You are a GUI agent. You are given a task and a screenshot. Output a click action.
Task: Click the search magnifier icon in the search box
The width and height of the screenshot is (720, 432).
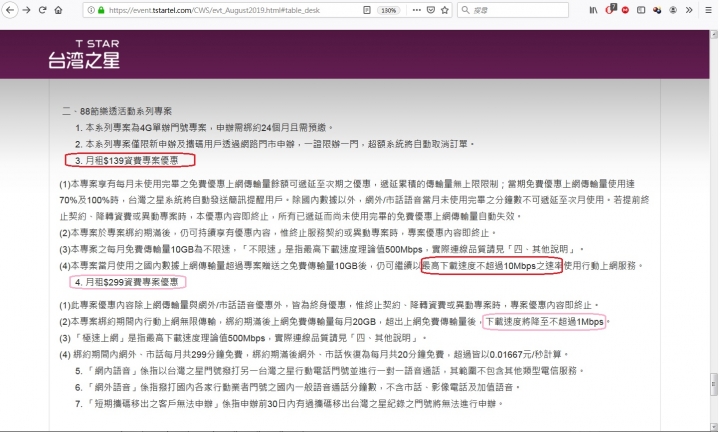(x=465, y=10)
